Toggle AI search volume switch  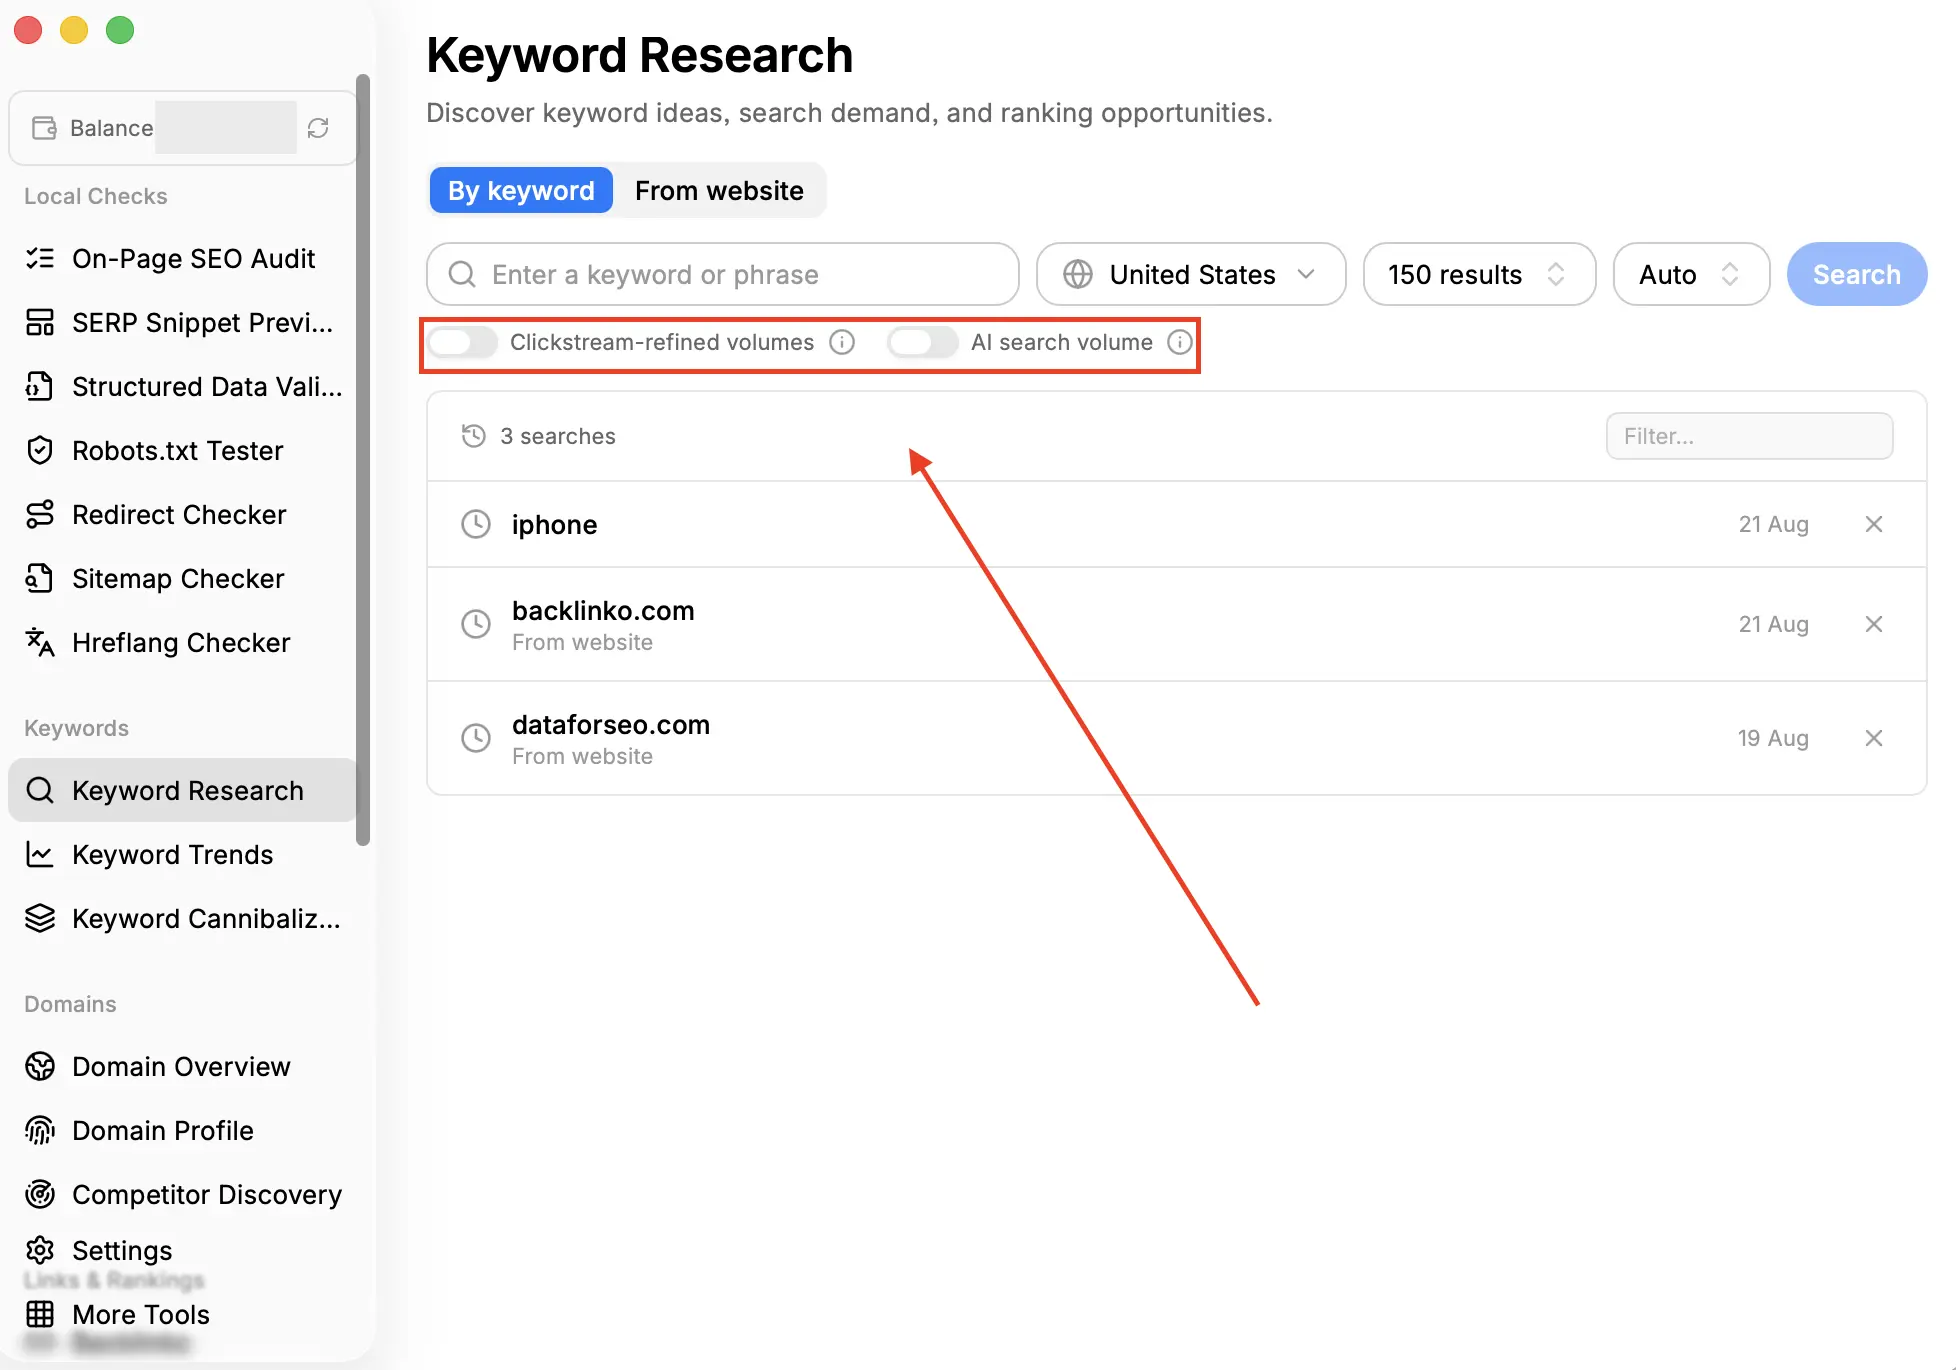pyautogui.click(x=923, y=343)
